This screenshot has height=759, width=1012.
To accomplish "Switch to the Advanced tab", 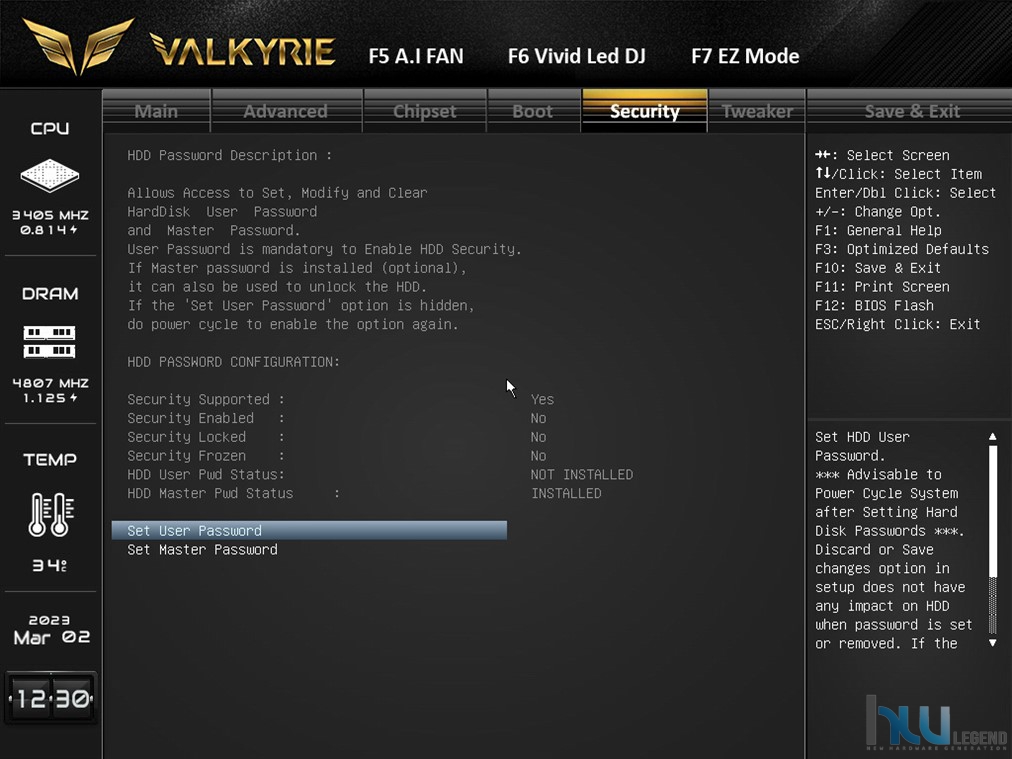I will point(286,111).
